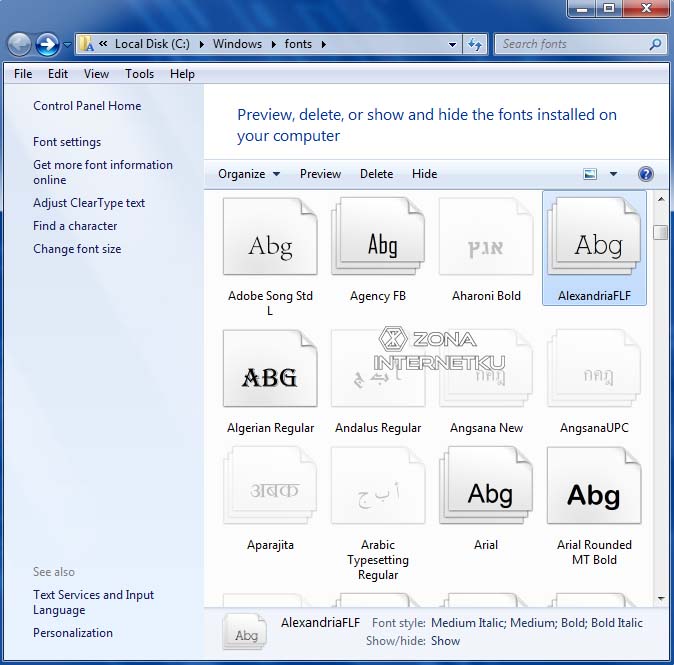Open Change font size link

pyautogui.click(x=77, y=249)
